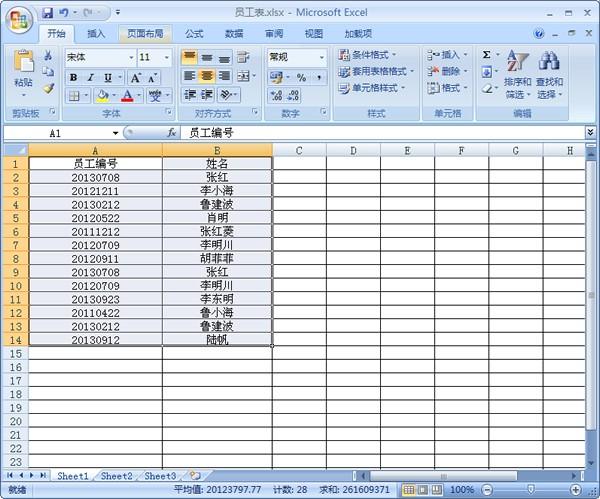Click the Insert Function fx icon

tap(172, 133)
